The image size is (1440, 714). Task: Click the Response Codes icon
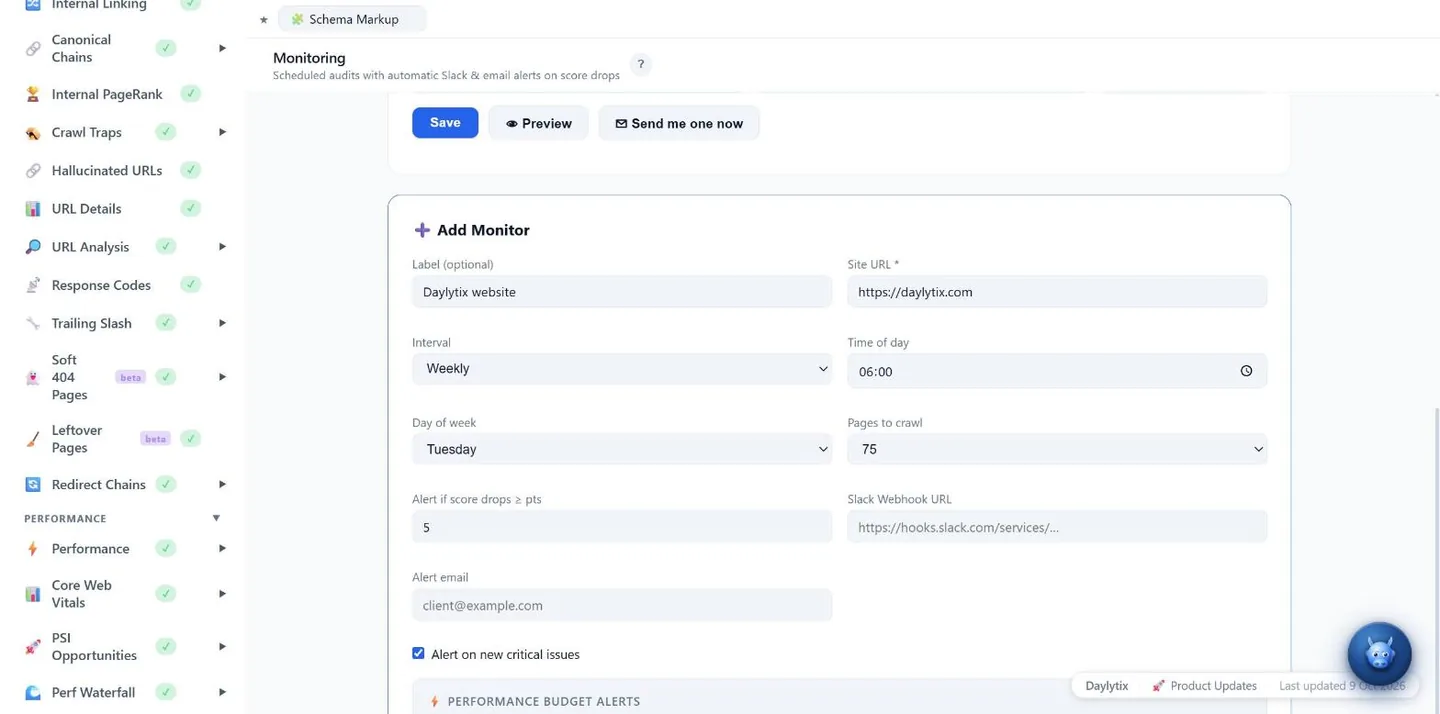click(33, 285)
